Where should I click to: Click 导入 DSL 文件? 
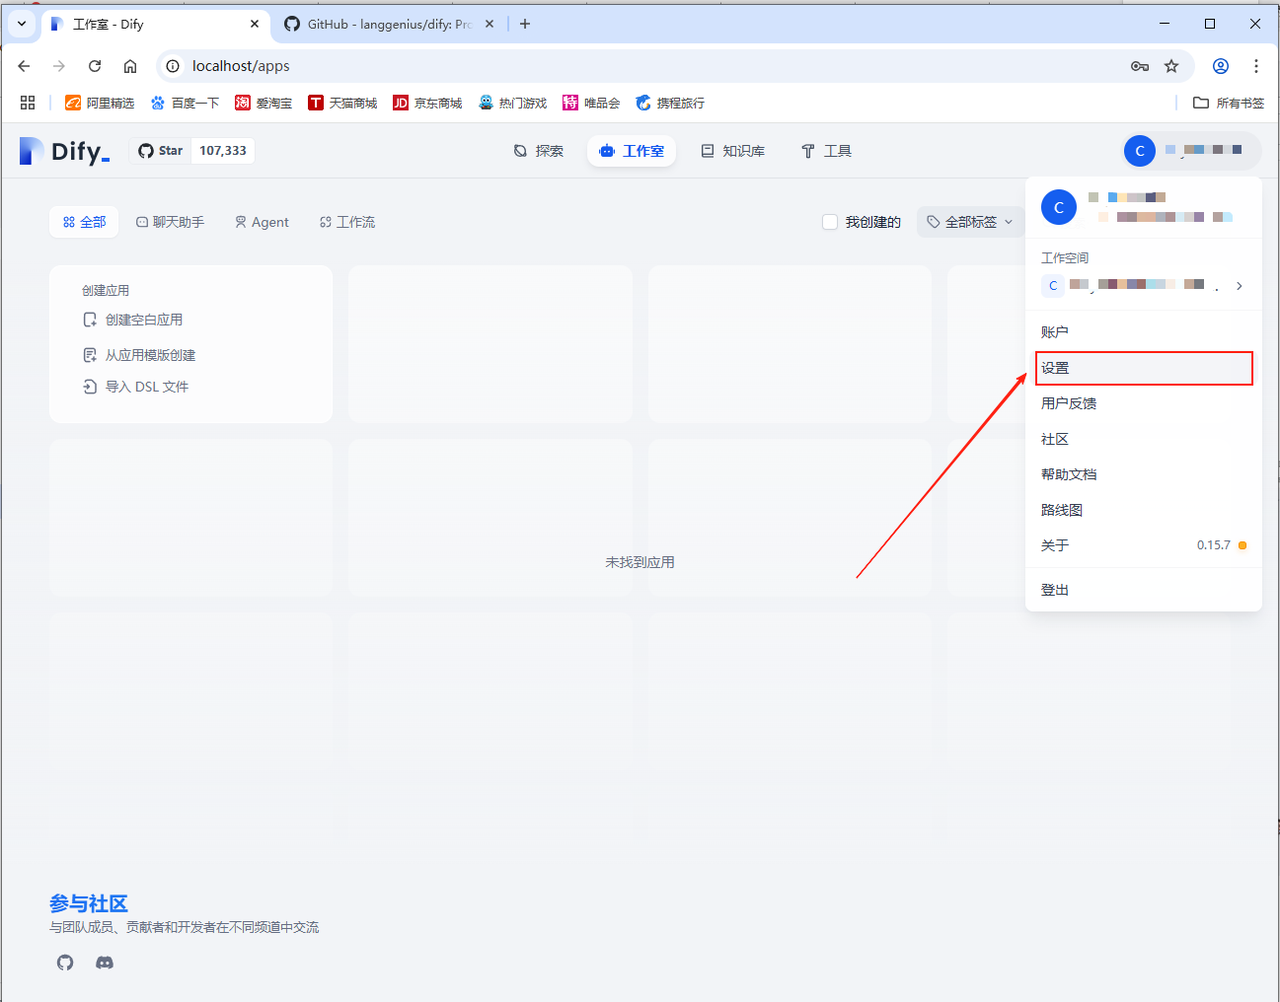pyautogui.click(x=146, y=387)
